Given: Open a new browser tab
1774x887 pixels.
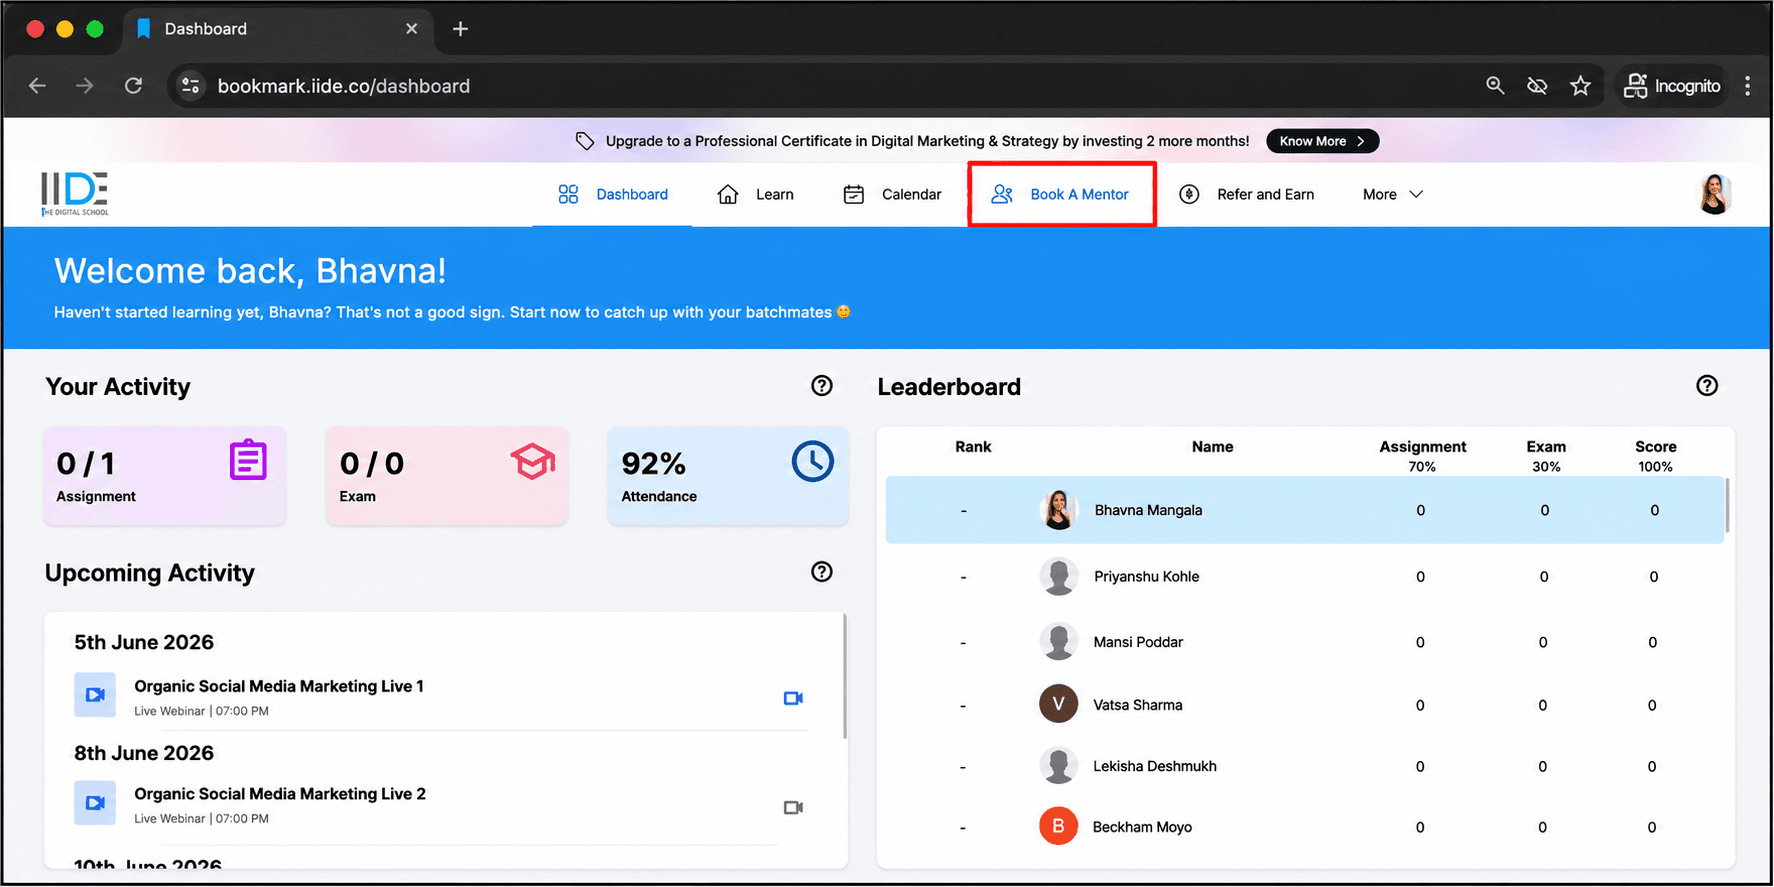Looking at the screenshot, I should click(460, 29).
